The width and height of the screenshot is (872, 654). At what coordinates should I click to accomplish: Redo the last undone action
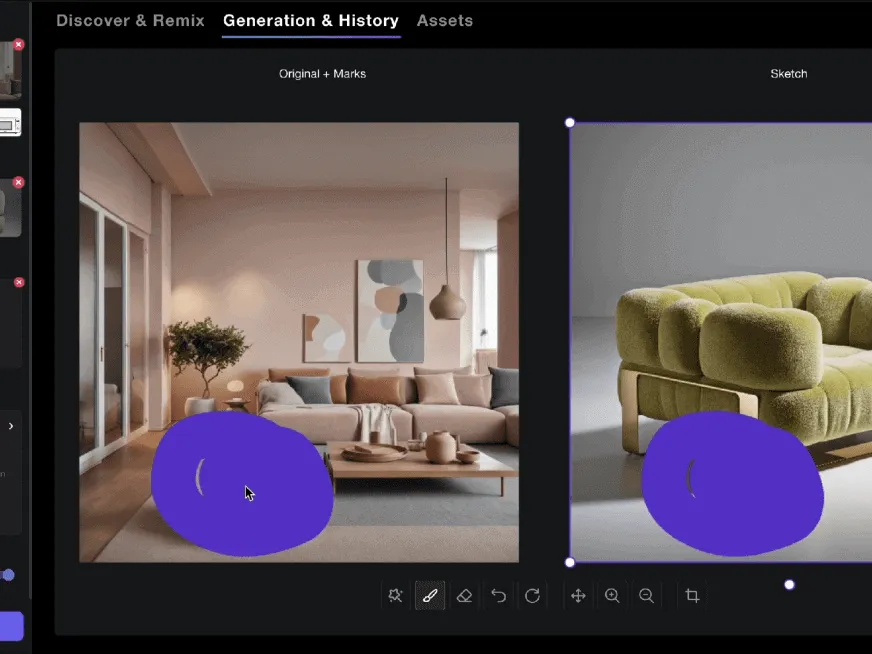tap(533, 596)
